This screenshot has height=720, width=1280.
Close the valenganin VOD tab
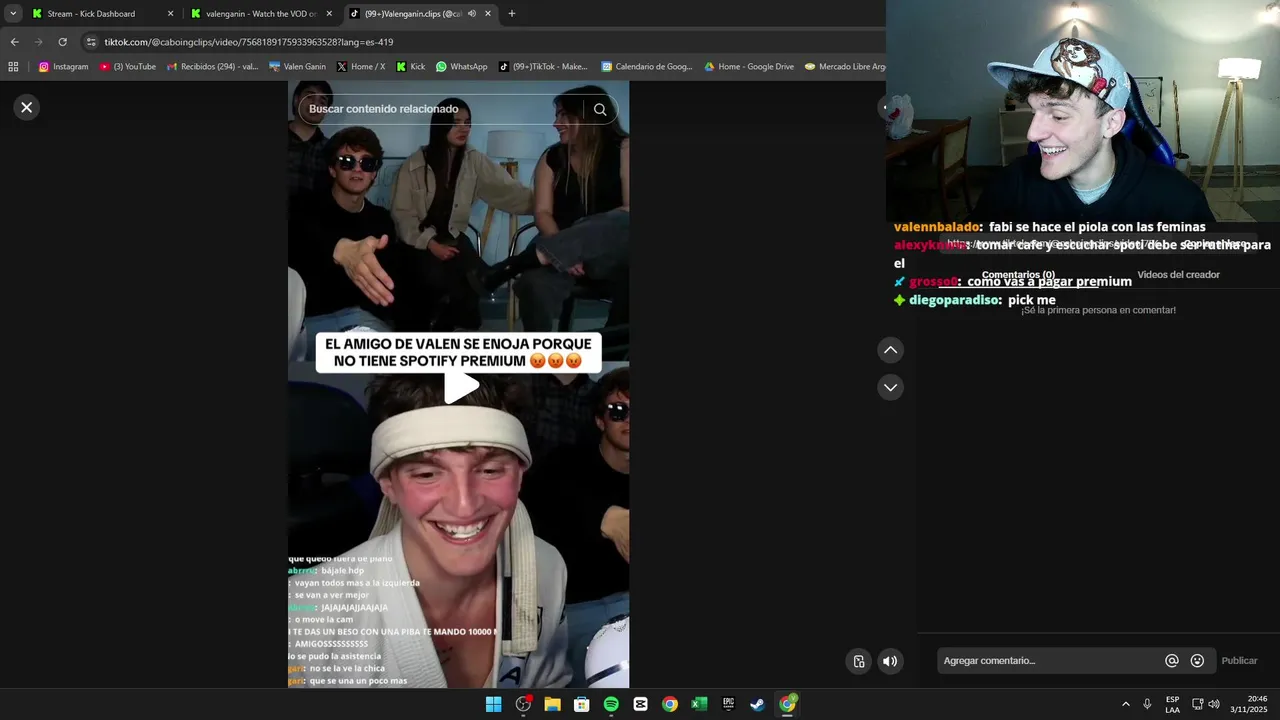tap(329, 14)
